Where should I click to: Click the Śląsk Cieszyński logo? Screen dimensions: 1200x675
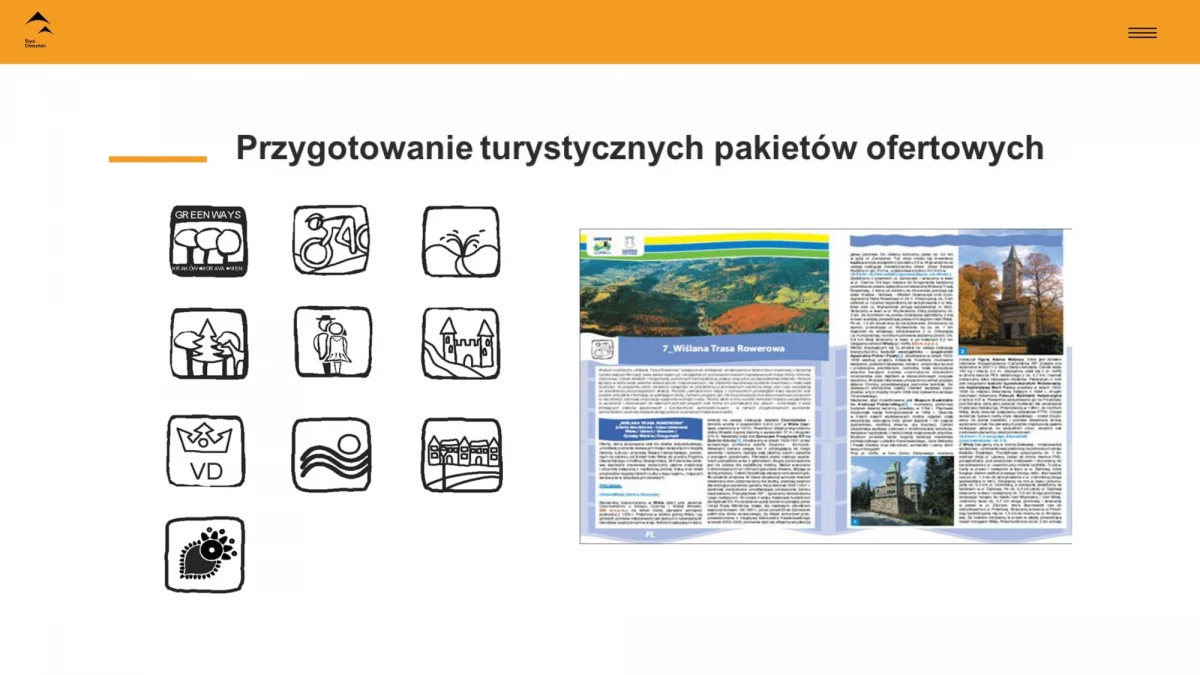36,30
